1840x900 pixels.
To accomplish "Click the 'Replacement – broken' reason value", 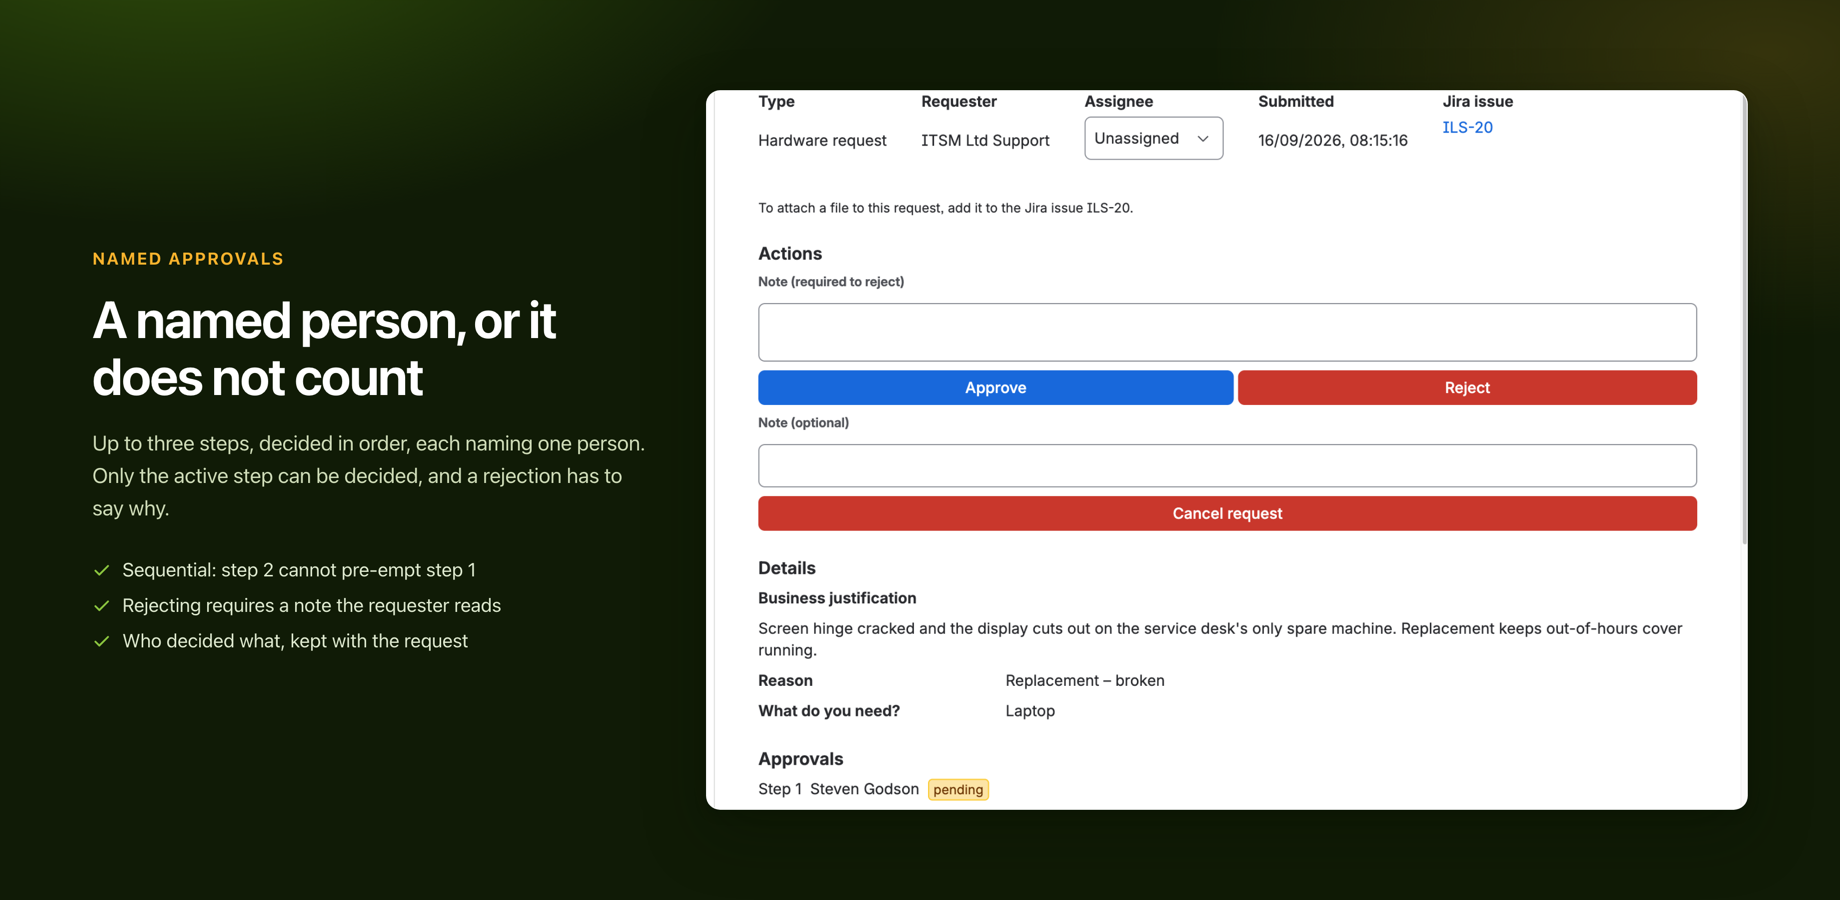I will tap(1085, 680).
